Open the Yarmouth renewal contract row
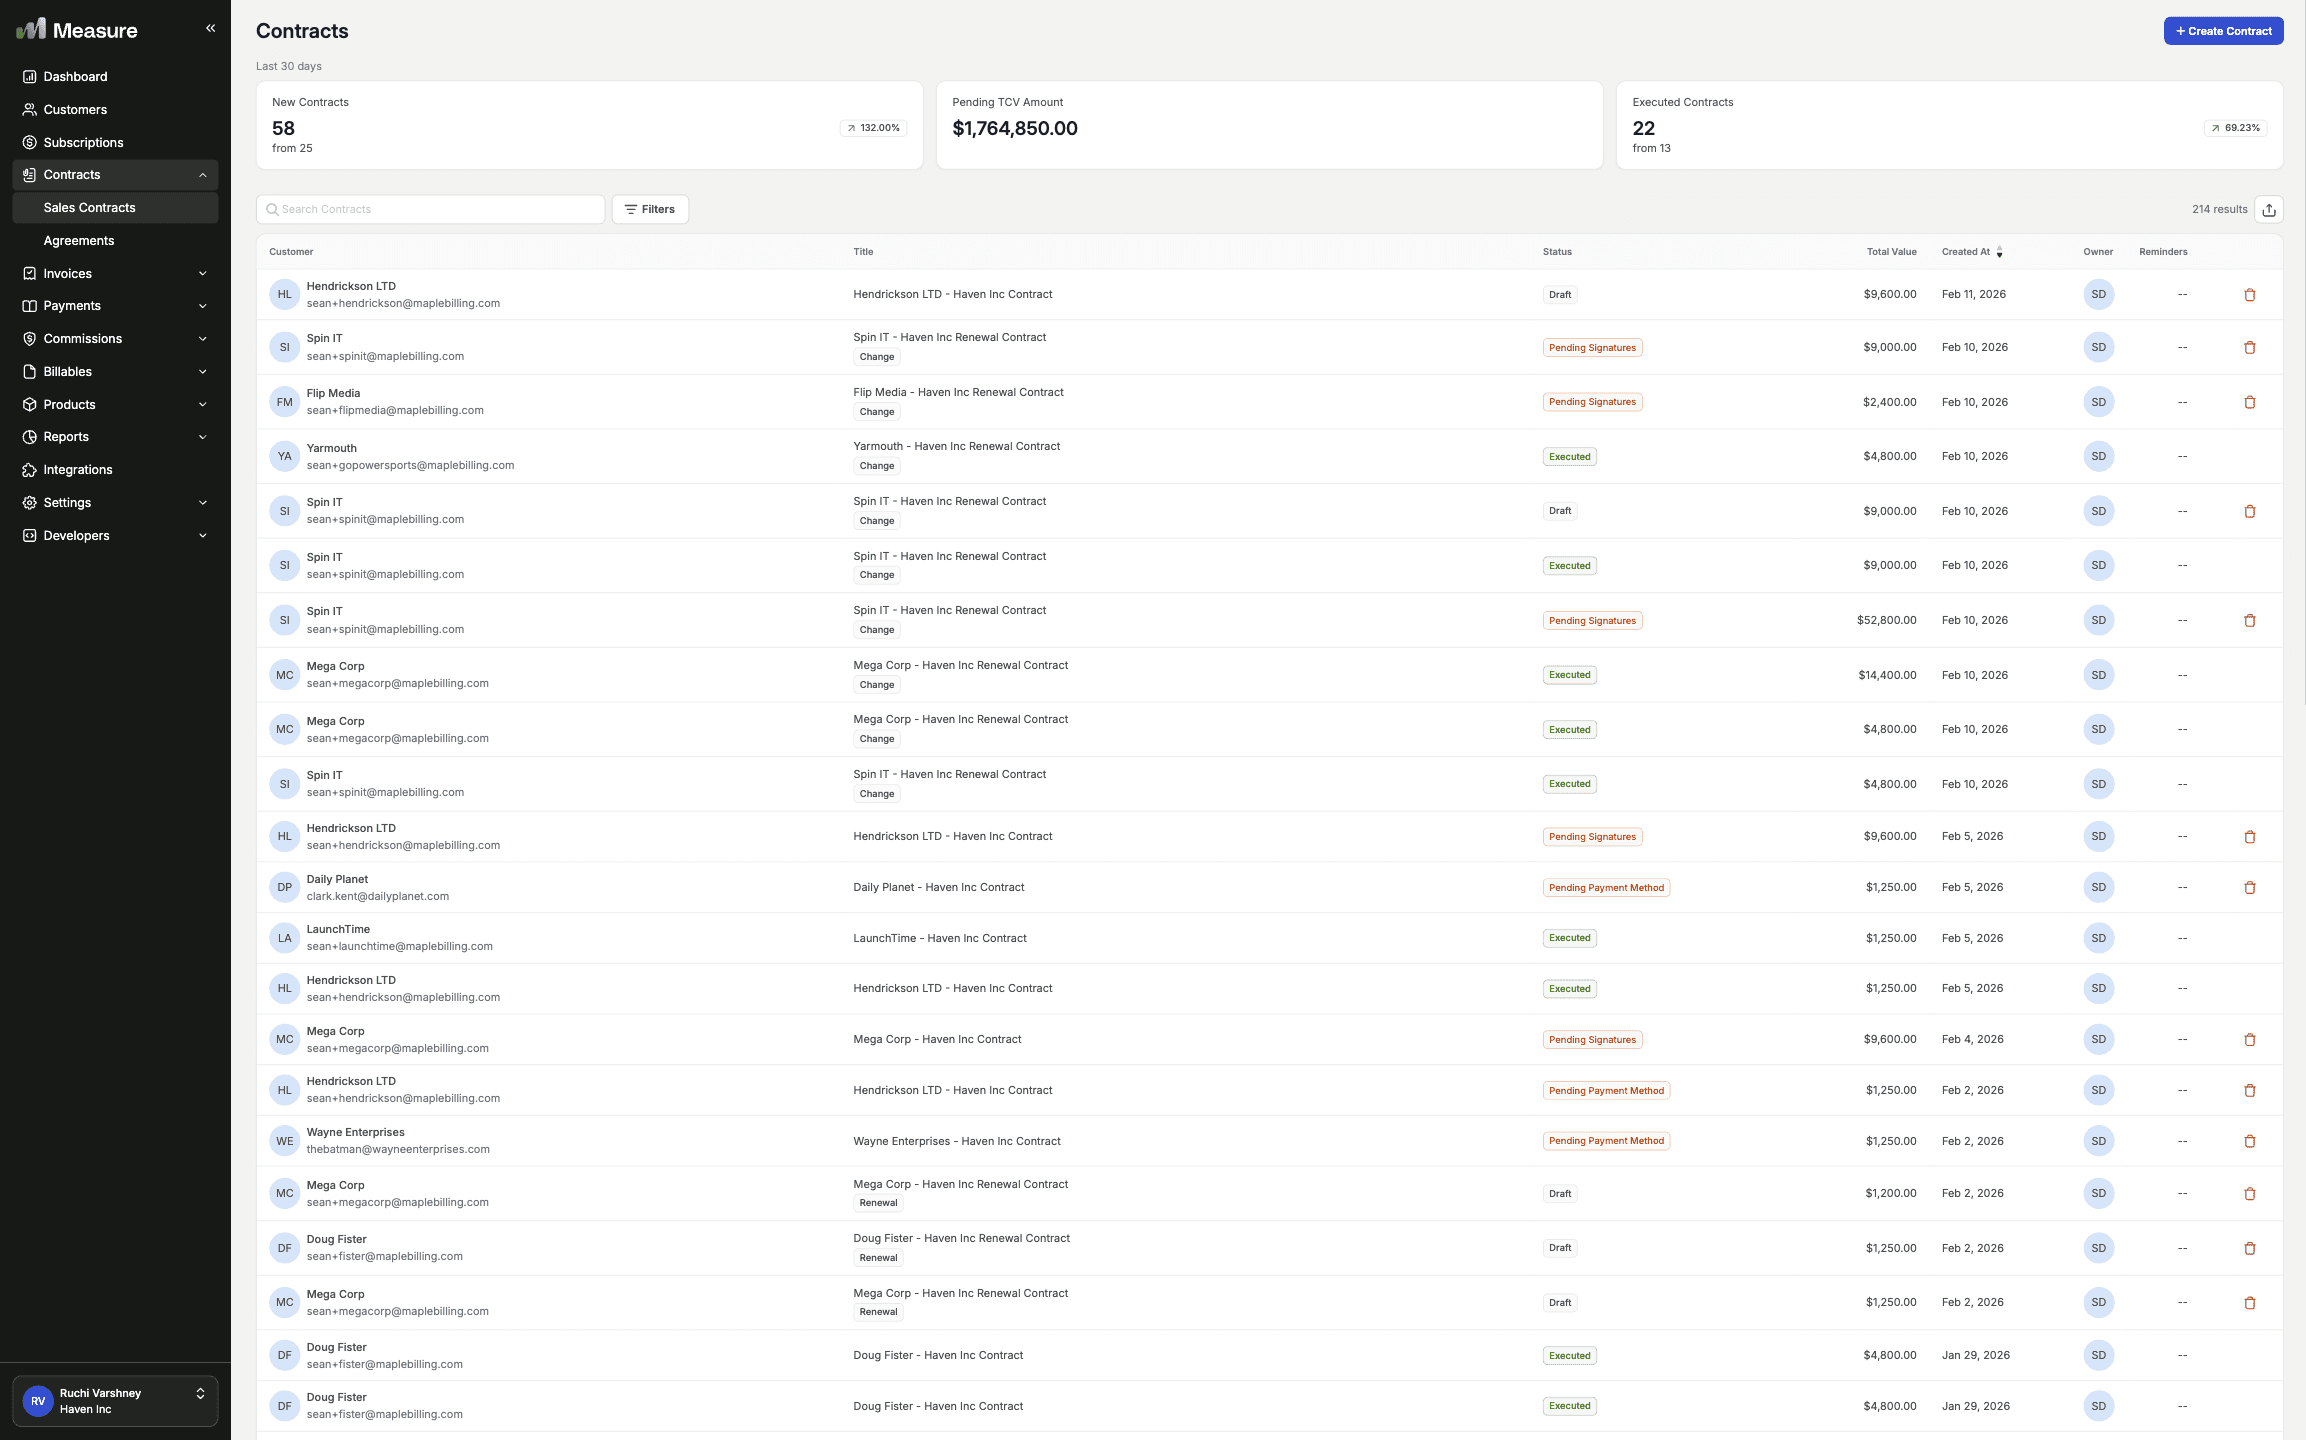The image size is (2306, 1440). [956, 447]
